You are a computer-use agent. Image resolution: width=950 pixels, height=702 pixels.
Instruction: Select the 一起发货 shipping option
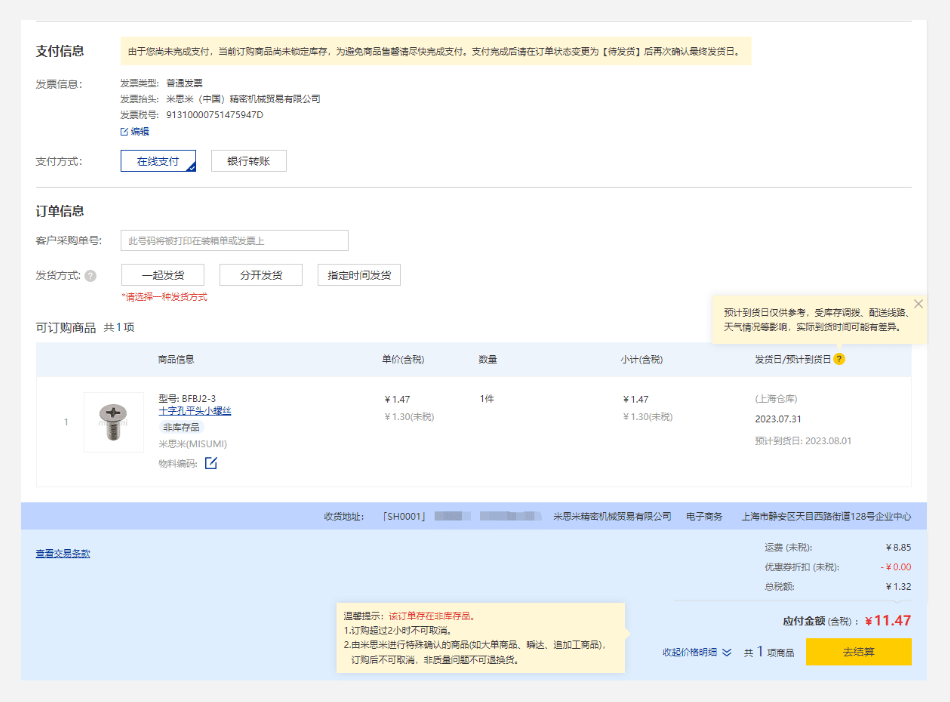click(x=162, y=275)
